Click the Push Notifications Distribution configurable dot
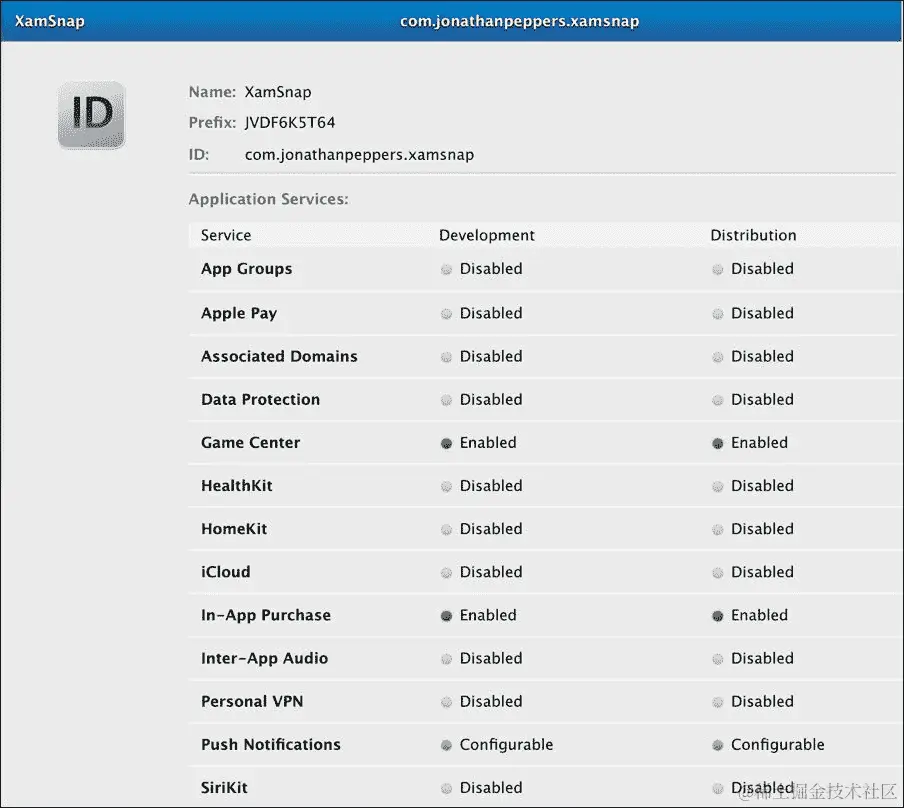This screenshot has height=808, width=904. [x=717, y=745]
